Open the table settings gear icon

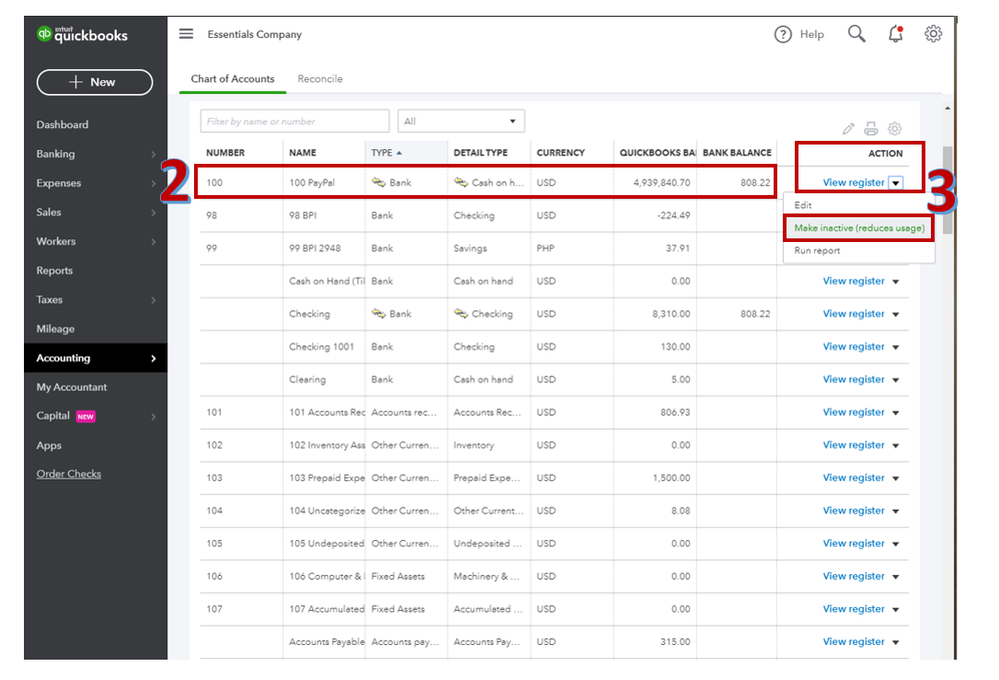895,129
